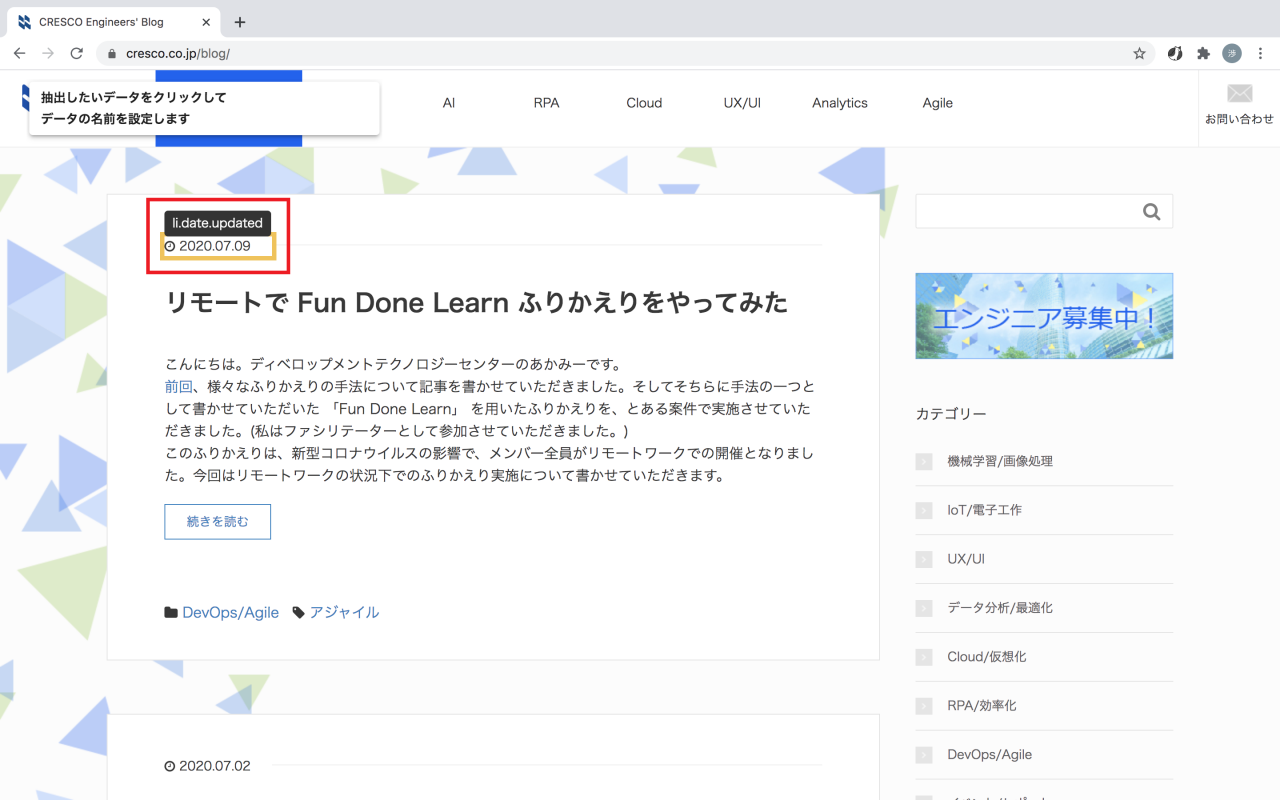Screen dimensions: 1280x800
Task: Open the 機械学習/画像処理 category
Action: (1000, 462)
